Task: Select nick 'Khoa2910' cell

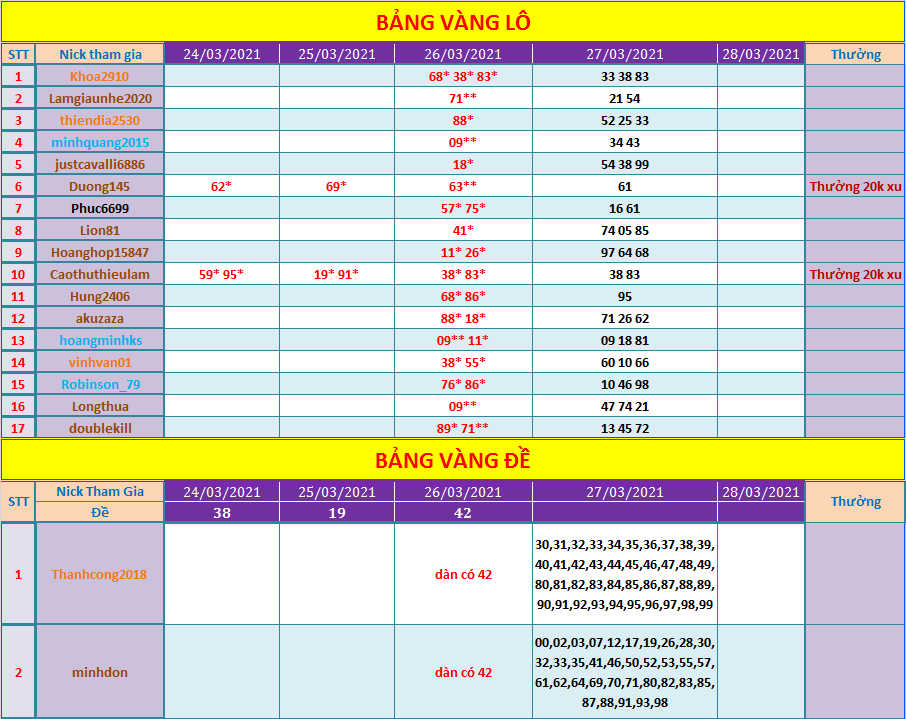Action: click(100, 76)
